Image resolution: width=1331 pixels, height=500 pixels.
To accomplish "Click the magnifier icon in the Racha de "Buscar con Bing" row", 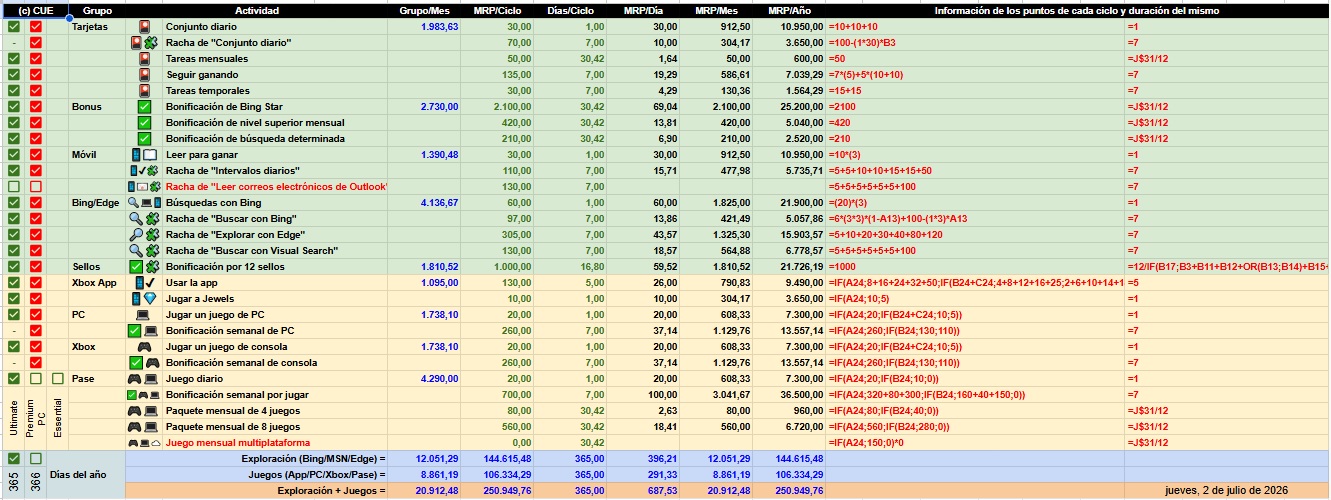I will pyautogui.click(x=137, y=219).
